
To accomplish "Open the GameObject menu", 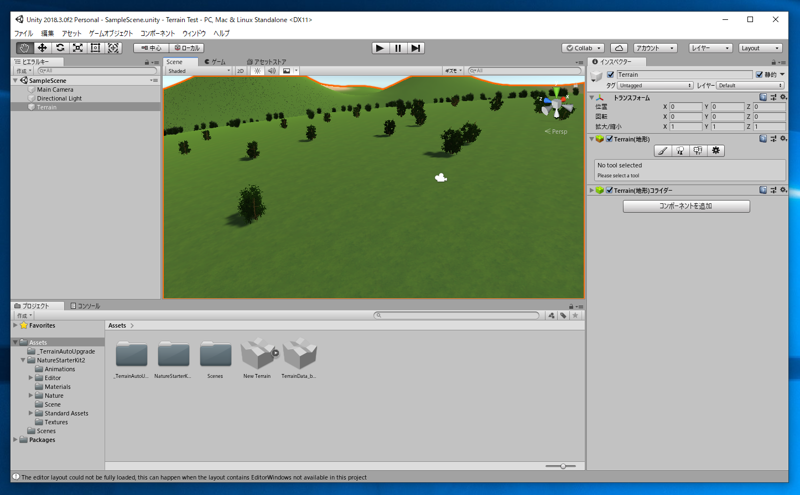I will [111, 33].
